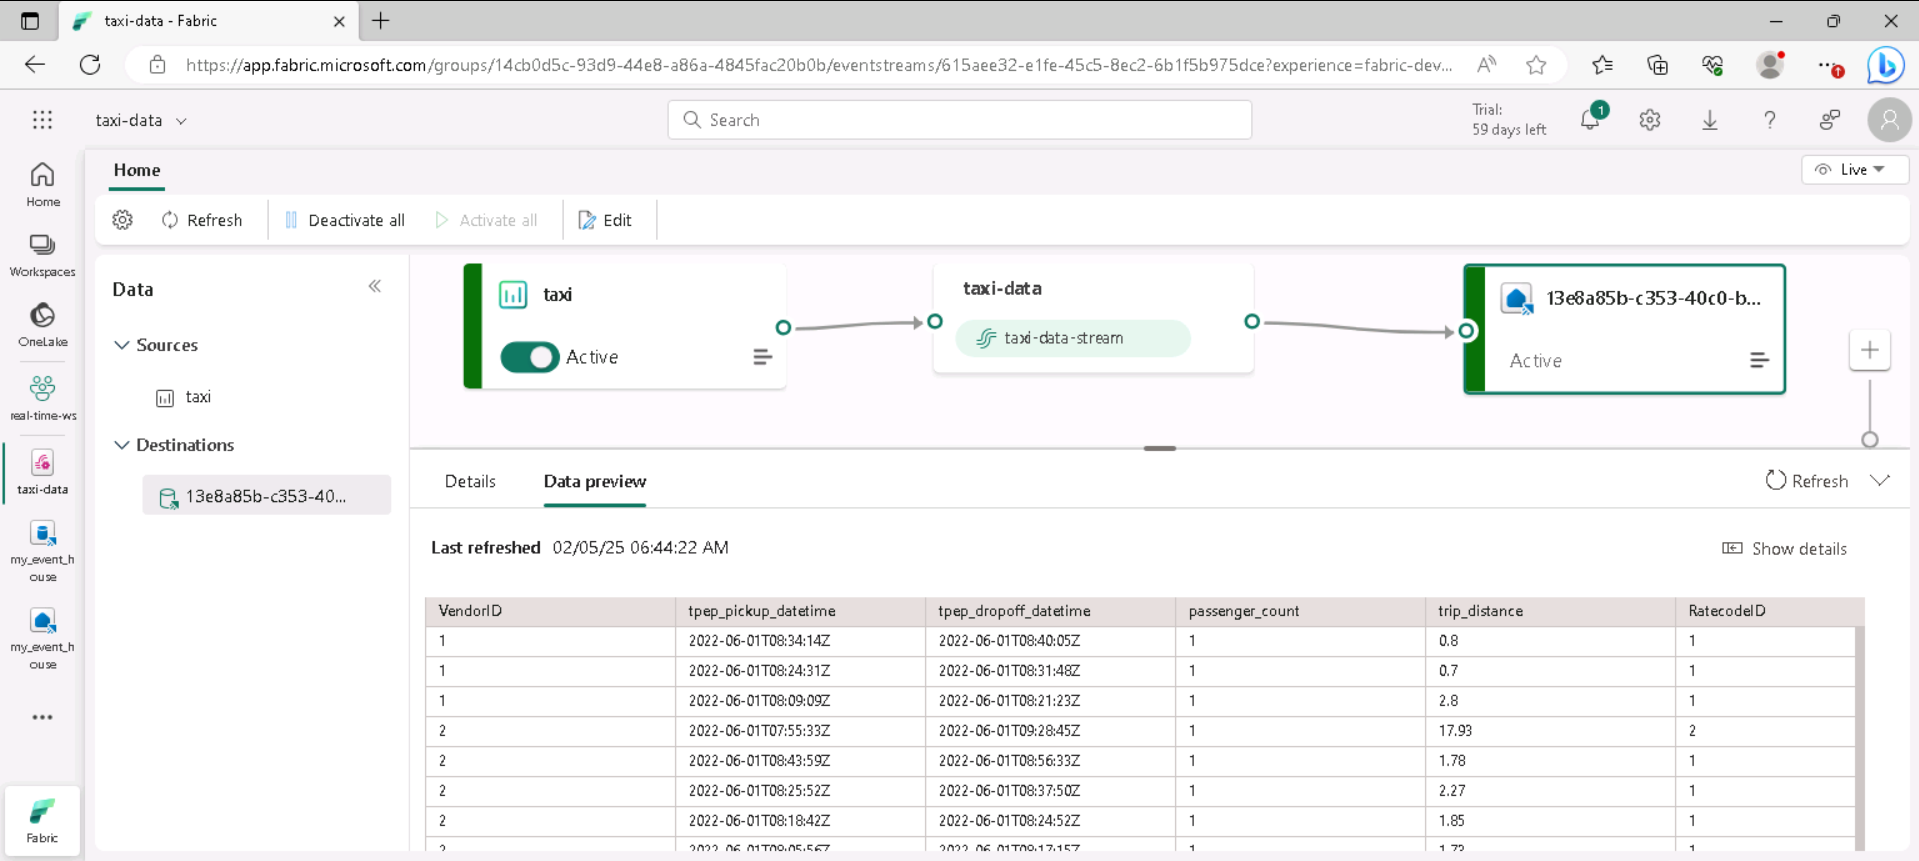Image resolution: width=1919 pixels, height=861 pixels.
Task: Click pickup time 2022-06-01T08:34:14Z cell
Action: pyautogui.click(x=801, y=641)
